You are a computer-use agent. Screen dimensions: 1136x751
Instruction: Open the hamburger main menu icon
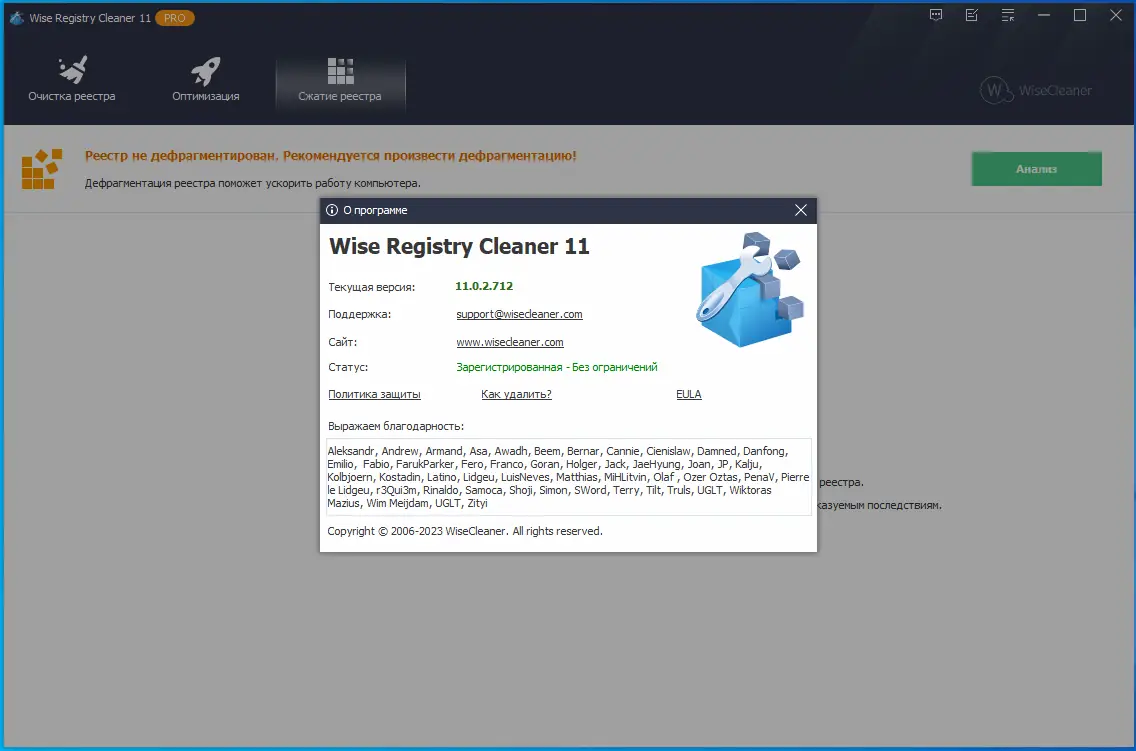(x=1007, y=15)
